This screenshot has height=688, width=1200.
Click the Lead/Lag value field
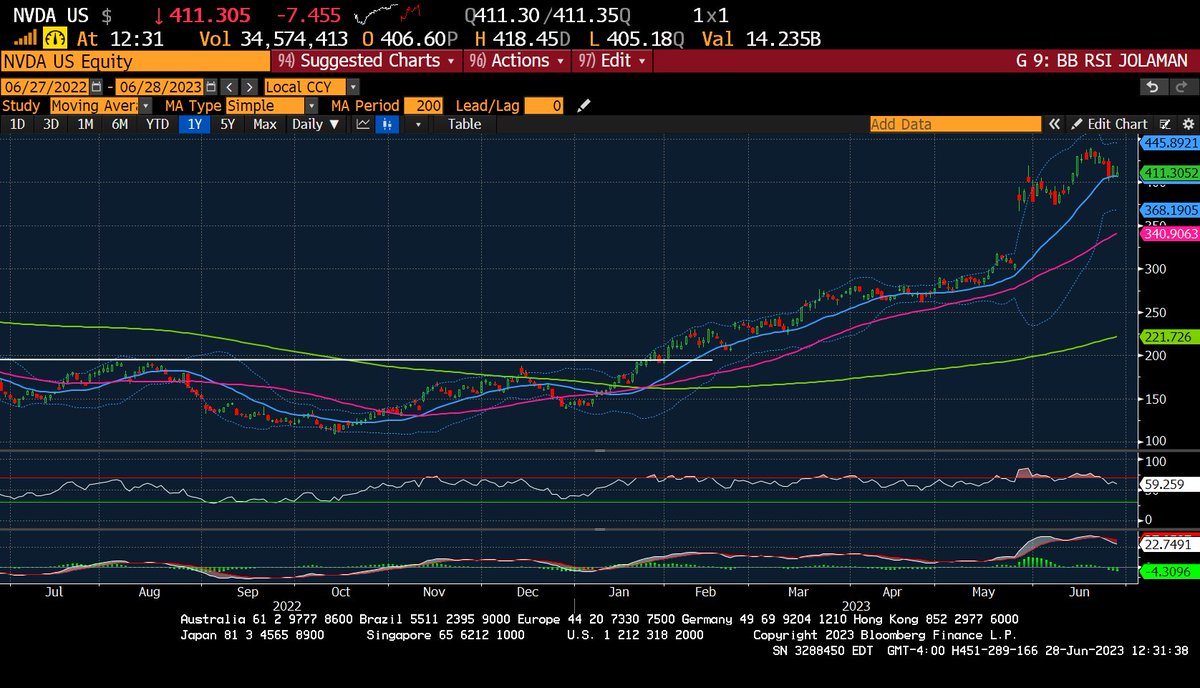pyautogui.click(x=544, y=105)
